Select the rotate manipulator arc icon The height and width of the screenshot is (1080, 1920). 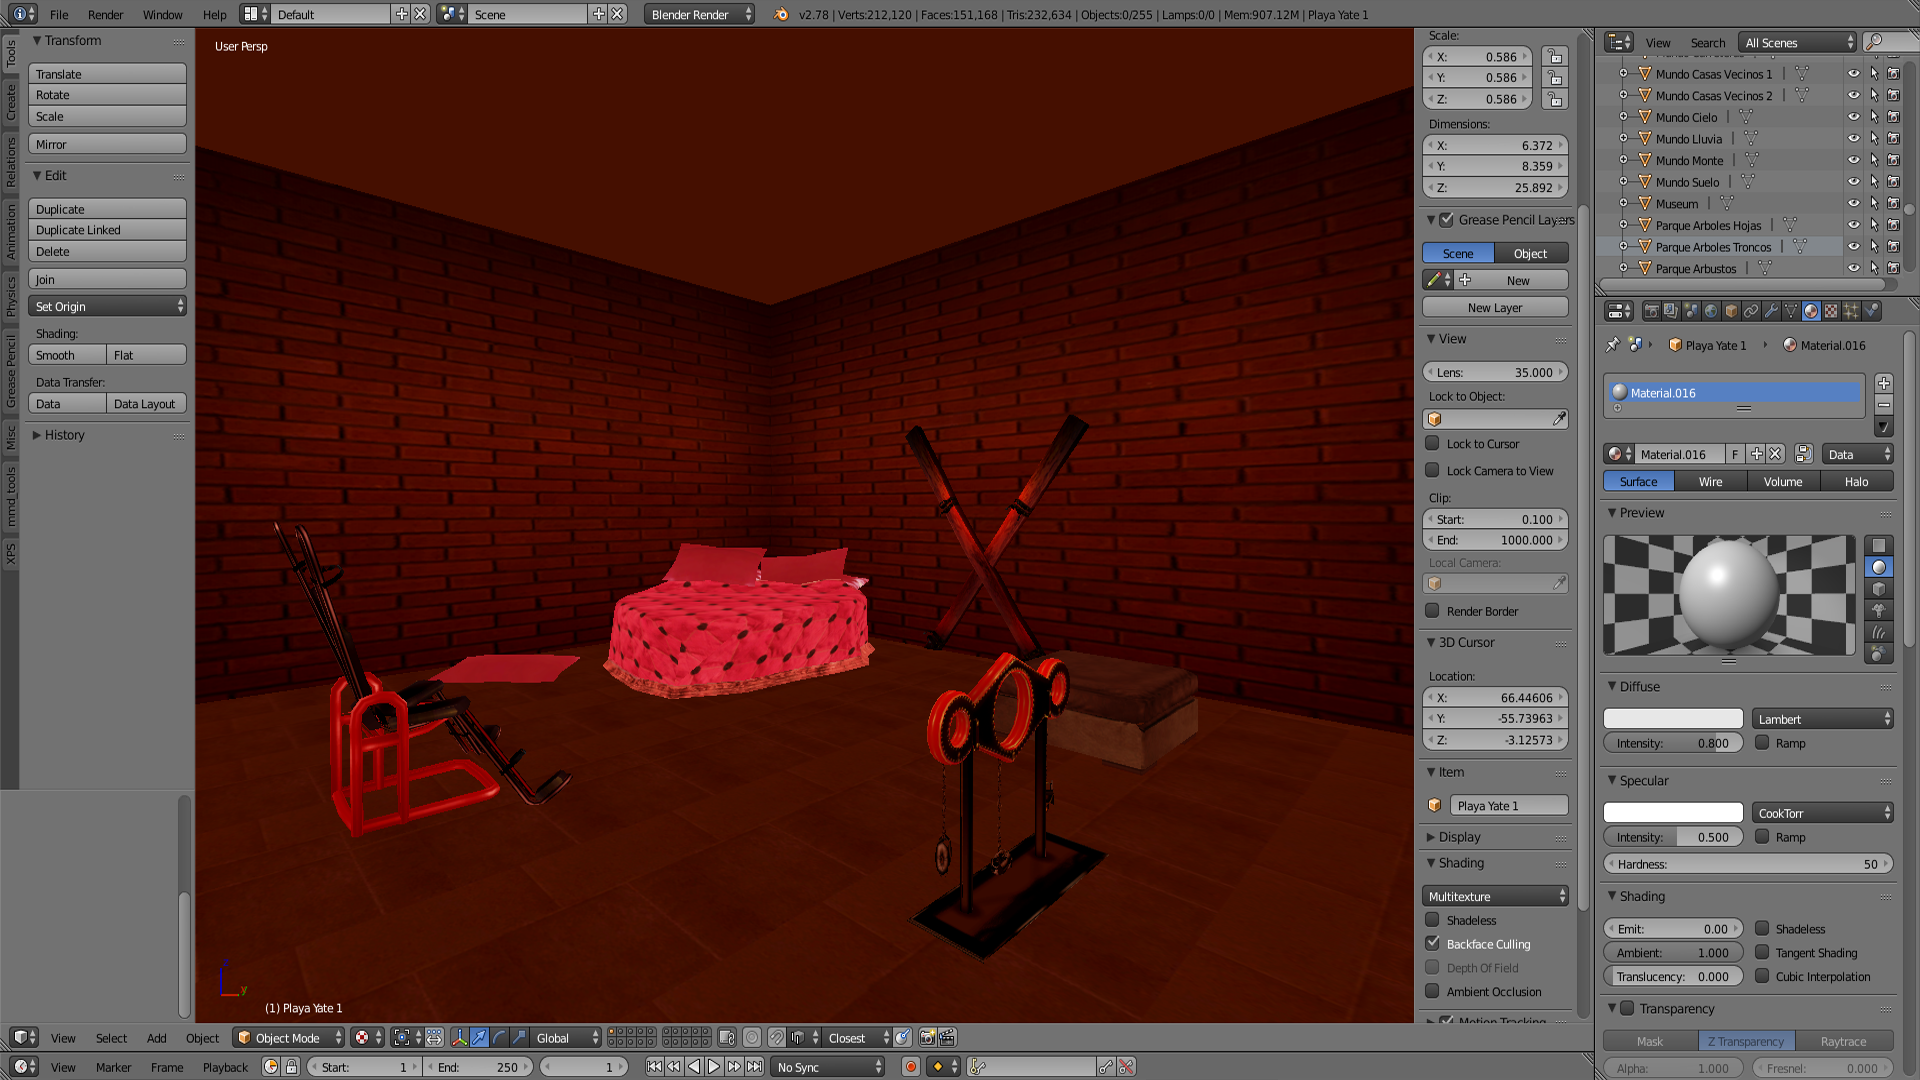[x=499, y=1038]
